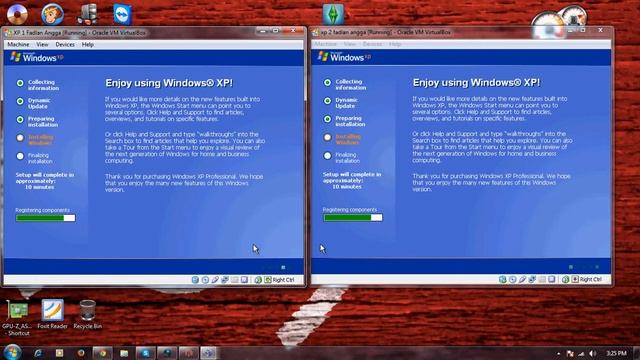Click USB devices icon in XP 1 status bar

click(x=215, y=280)
